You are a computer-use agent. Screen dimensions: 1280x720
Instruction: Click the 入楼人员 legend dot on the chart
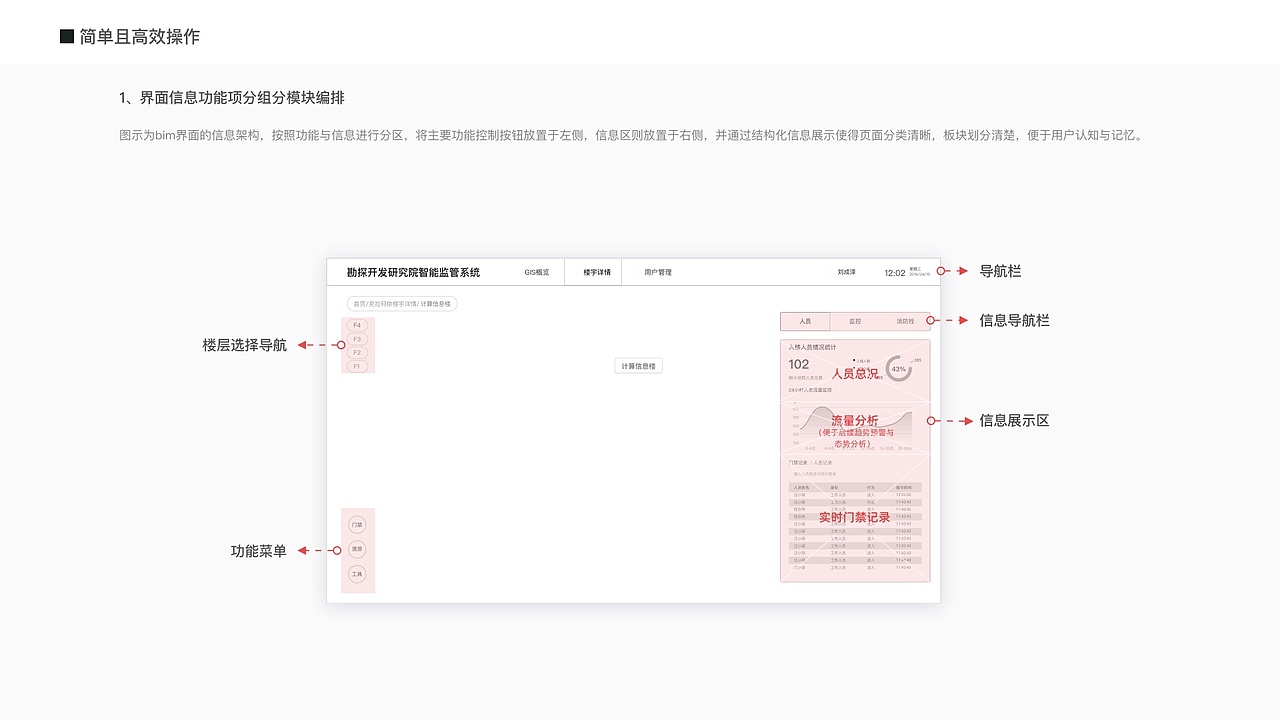point(854,360)
